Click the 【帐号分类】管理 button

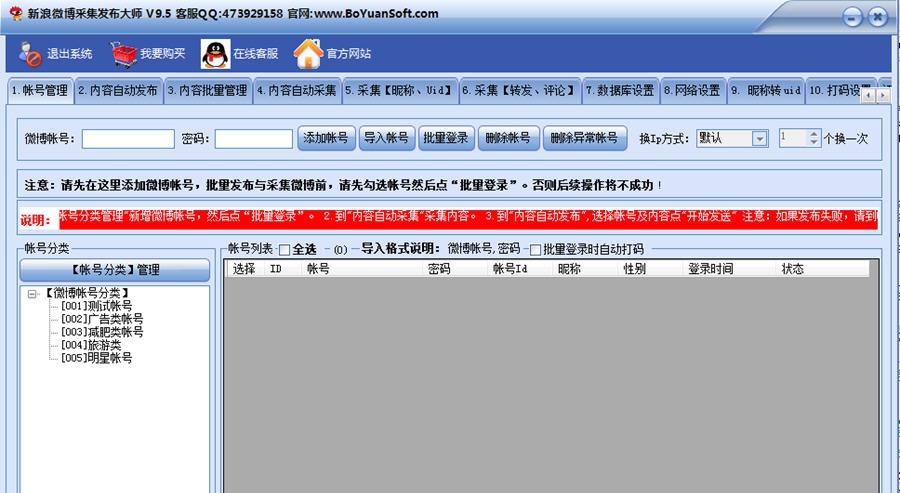click(x=115, y=270)
